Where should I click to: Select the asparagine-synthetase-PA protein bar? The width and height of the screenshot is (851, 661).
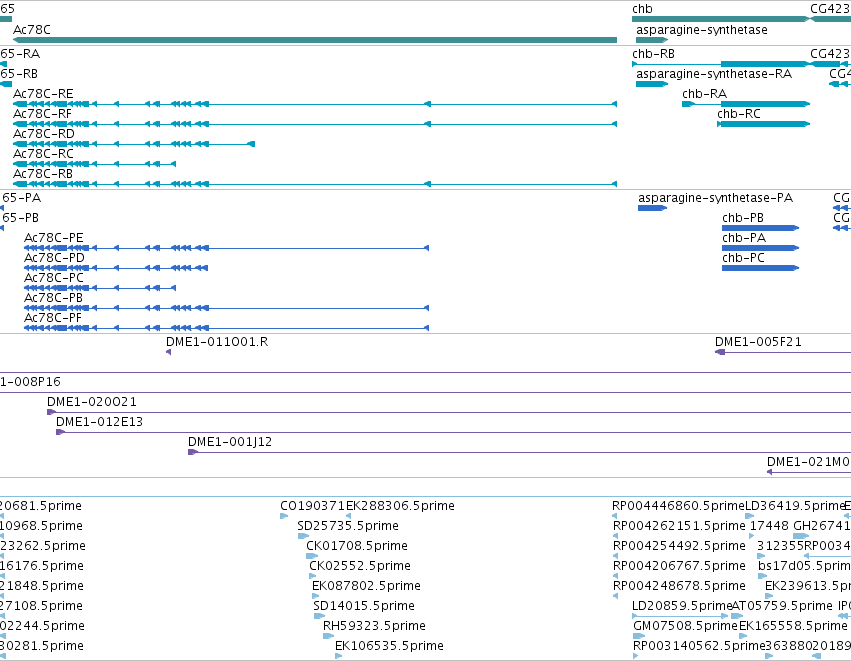(652, 208)
